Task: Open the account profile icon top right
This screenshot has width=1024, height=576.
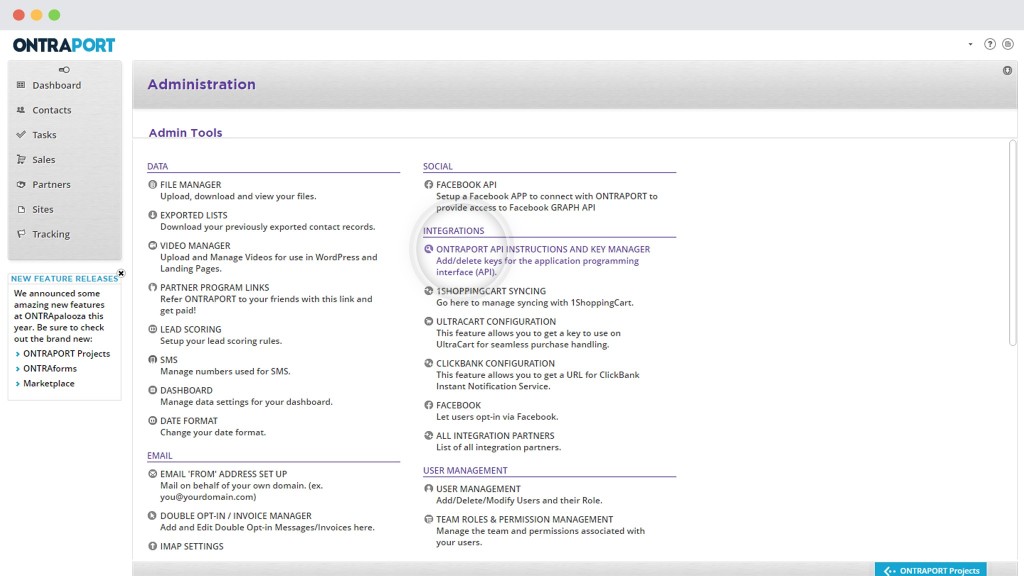Action: pos(1009,44)
